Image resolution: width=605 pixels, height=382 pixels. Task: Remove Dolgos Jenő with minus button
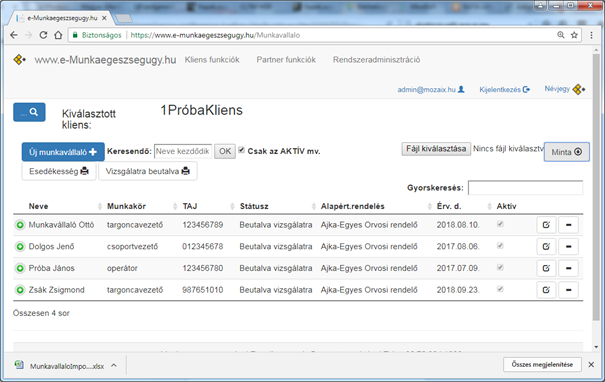[x=568, y=247]
